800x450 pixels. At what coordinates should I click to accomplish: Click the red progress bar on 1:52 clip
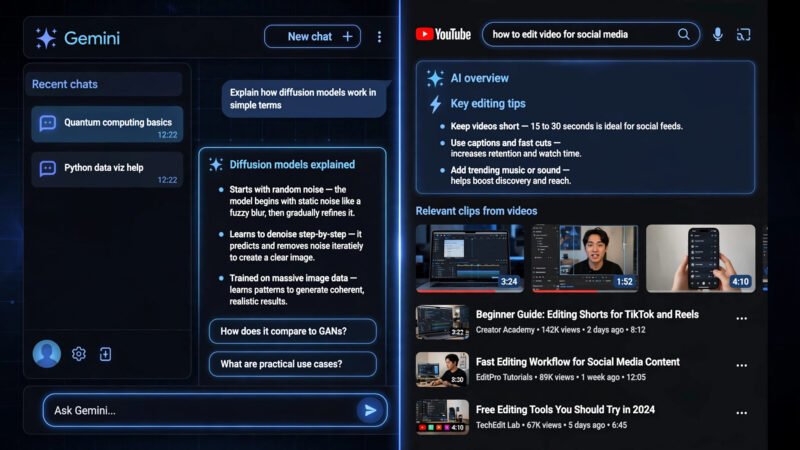[x=565, y=291]
